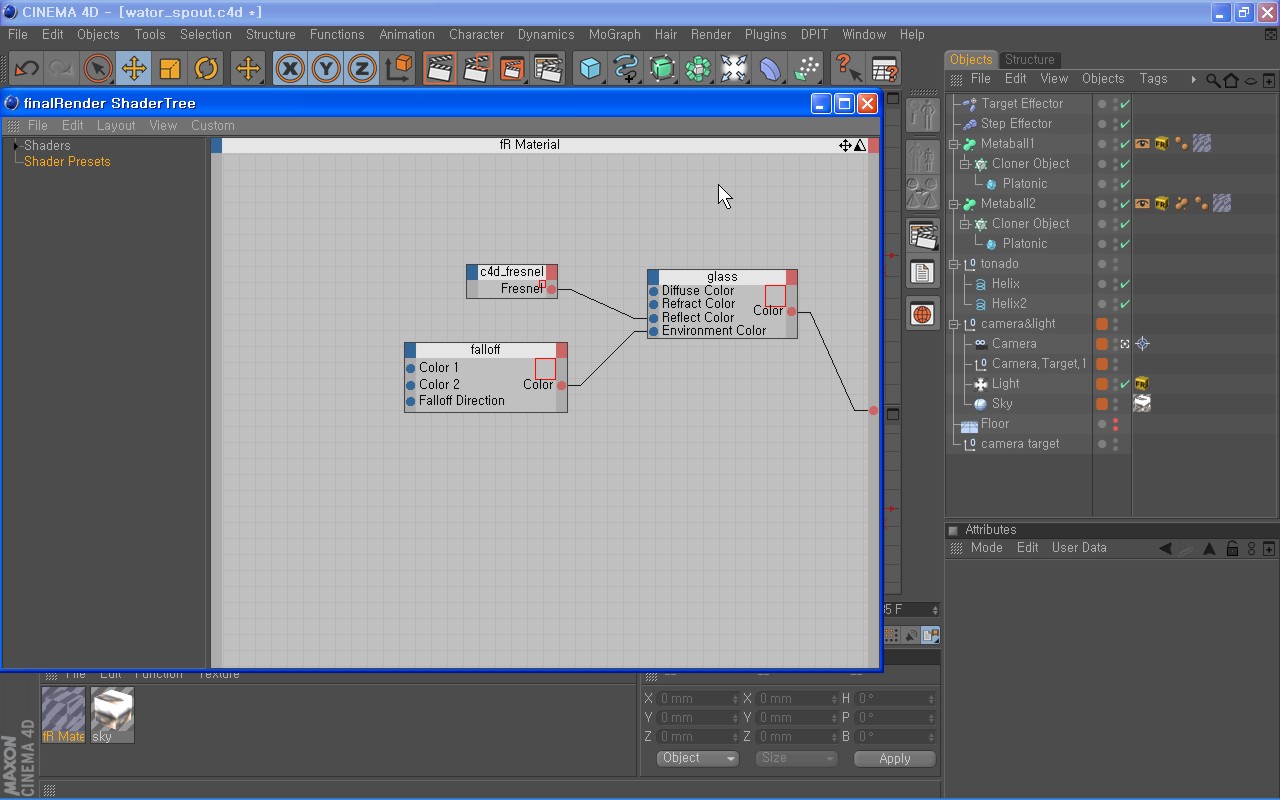Toggle enable checkmark for Metaball2

(1125, 204)
